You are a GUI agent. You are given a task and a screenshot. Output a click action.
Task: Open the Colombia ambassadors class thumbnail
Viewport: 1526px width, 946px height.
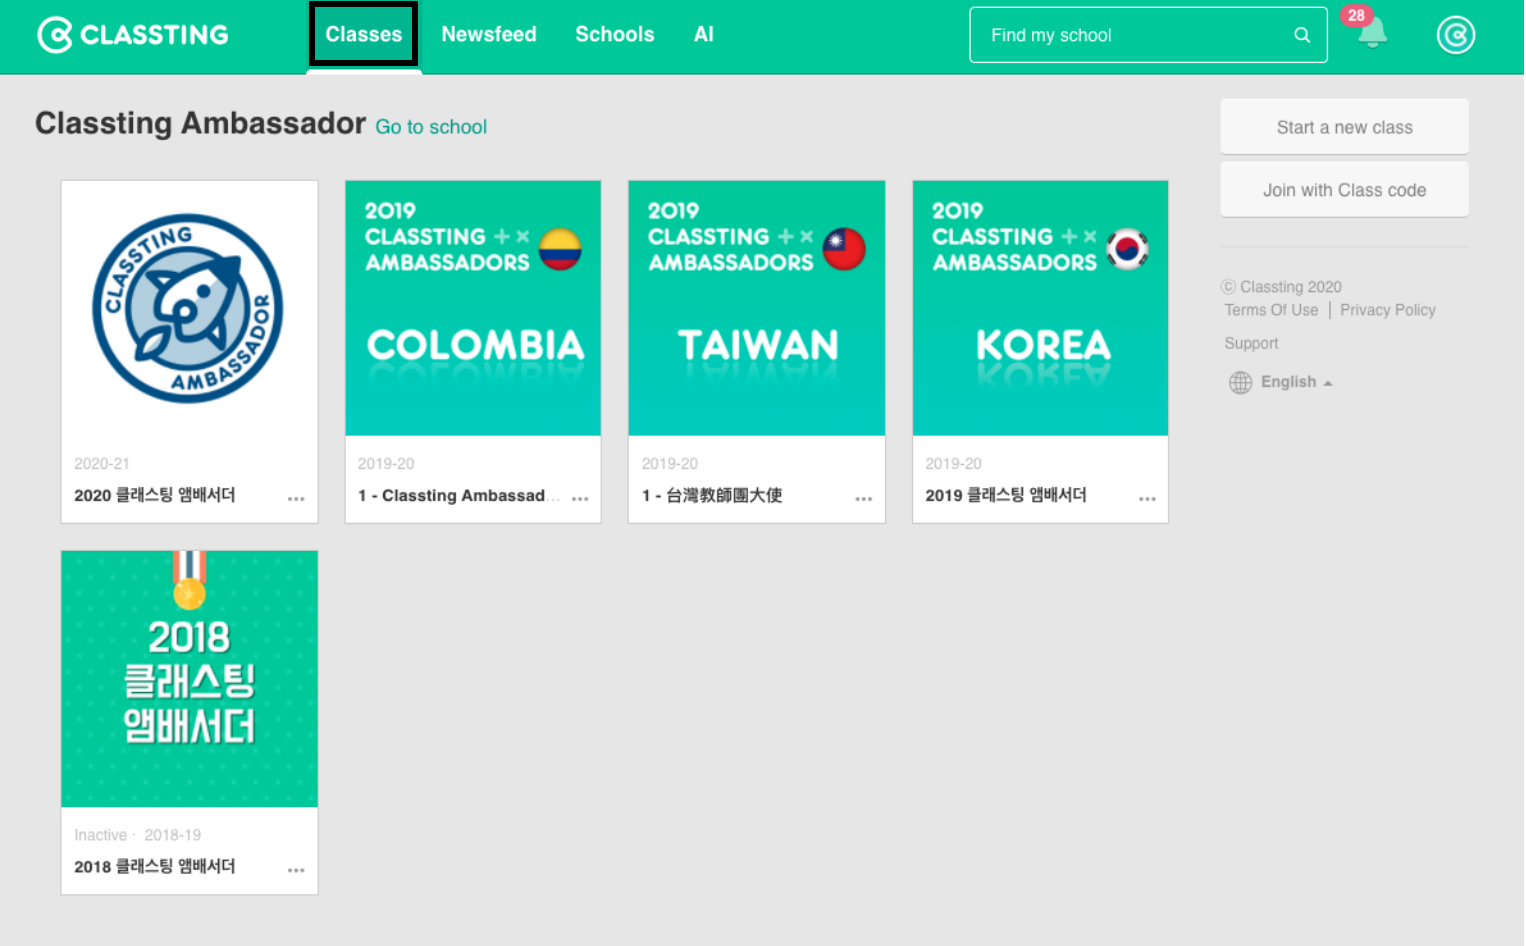(x=473, y=308)
